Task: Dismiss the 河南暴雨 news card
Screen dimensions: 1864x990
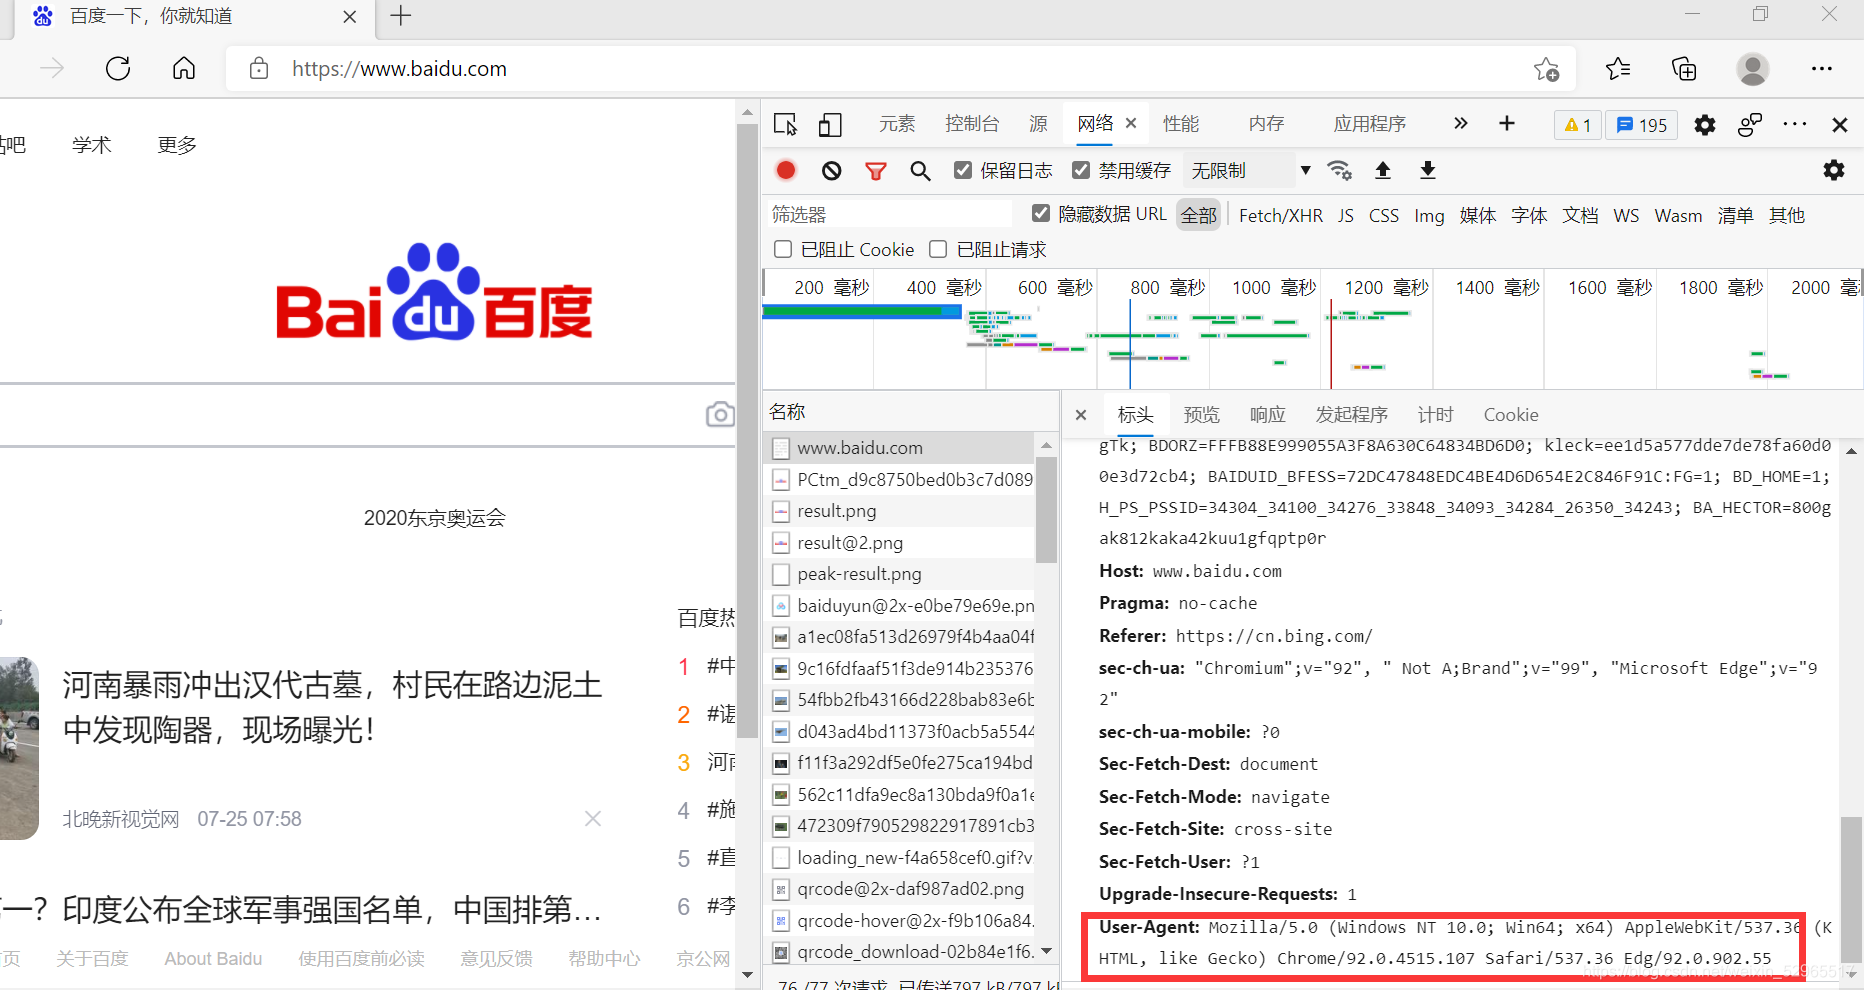Action: click(593, 818)
